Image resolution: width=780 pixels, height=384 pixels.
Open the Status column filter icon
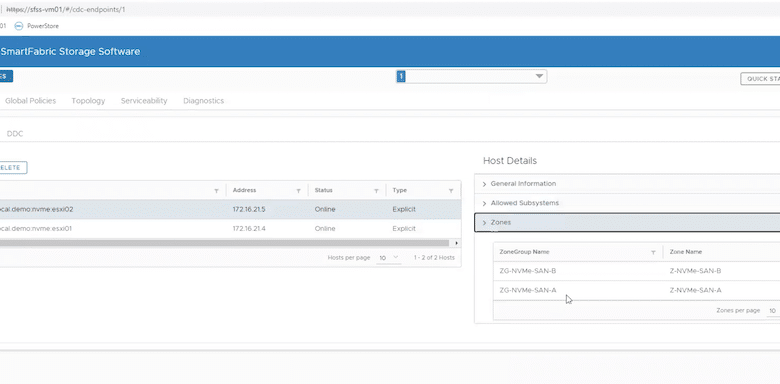tap(376, 191)
